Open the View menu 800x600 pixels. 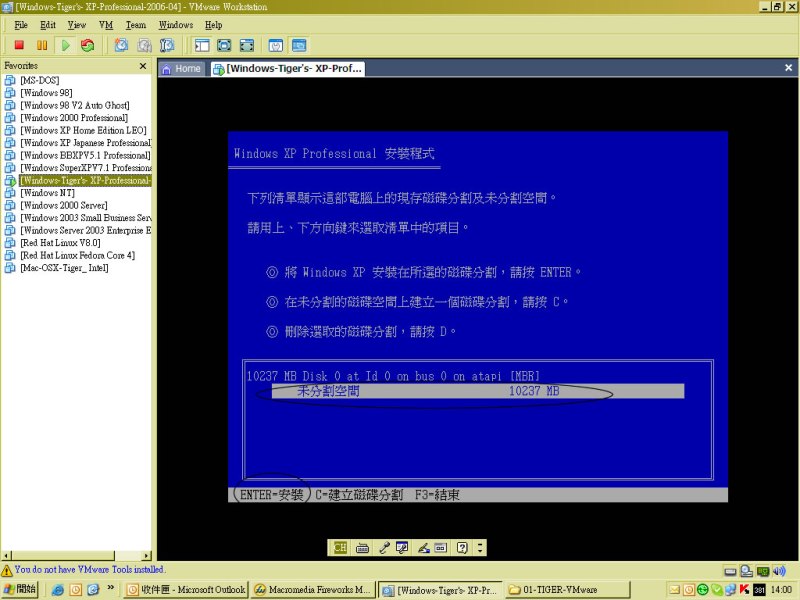[77, 25]
